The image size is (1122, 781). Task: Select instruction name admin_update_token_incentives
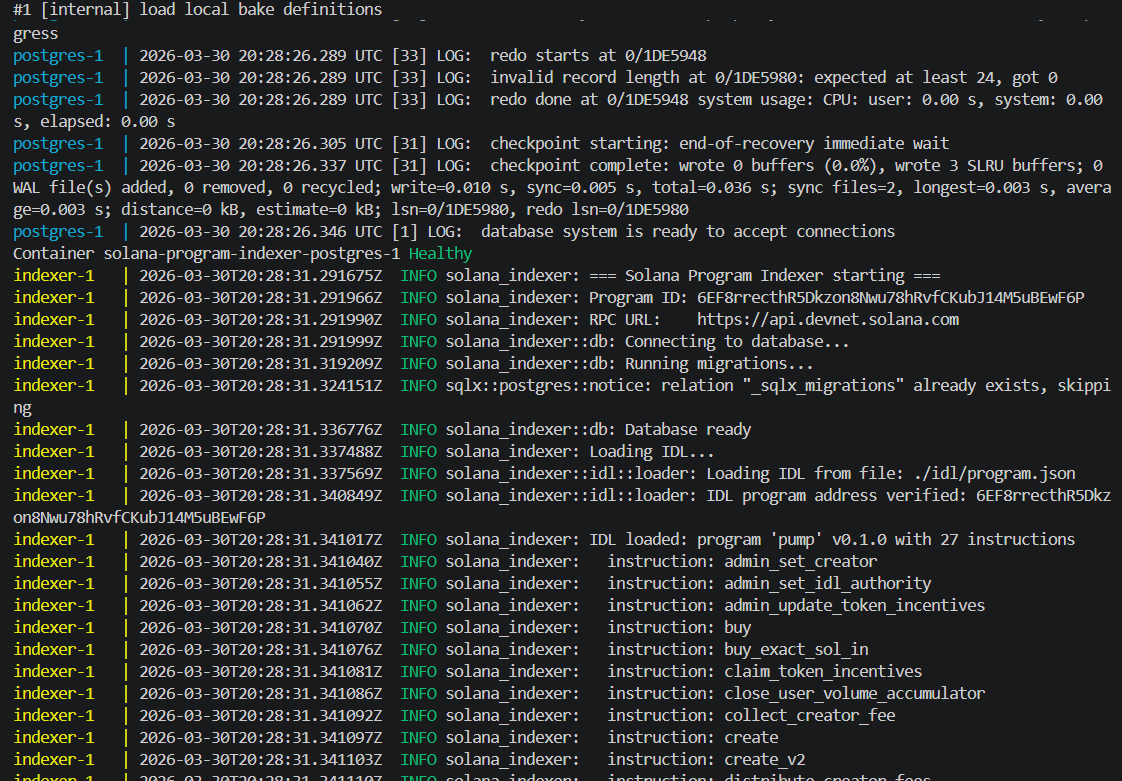click(x=854, y=606)
